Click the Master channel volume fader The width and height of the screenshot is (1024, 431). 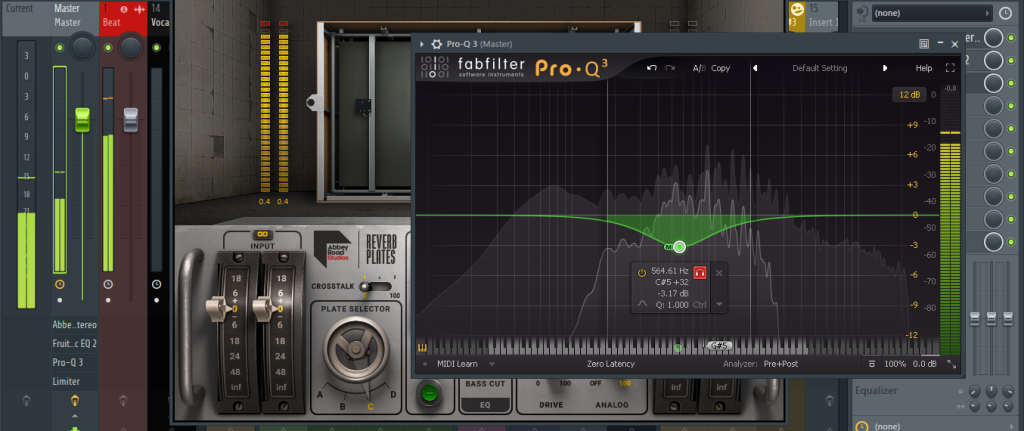(x=82, y=120)
